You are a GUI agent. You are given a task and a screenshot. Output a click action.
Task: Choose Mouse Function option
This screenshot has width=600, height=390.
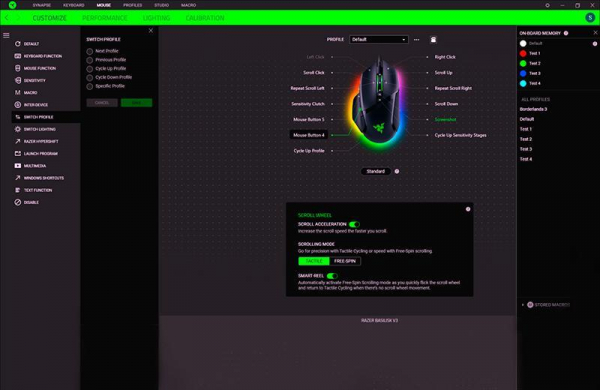(35, 68)
